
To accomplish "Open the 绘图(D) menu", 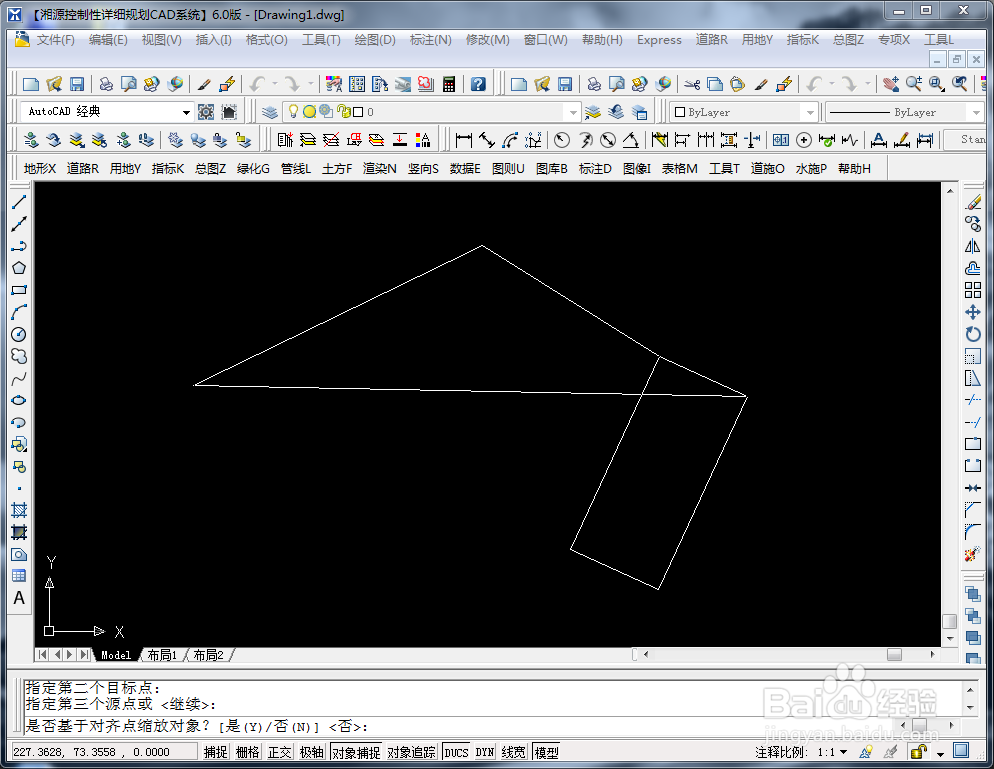I will pos(375,40).
